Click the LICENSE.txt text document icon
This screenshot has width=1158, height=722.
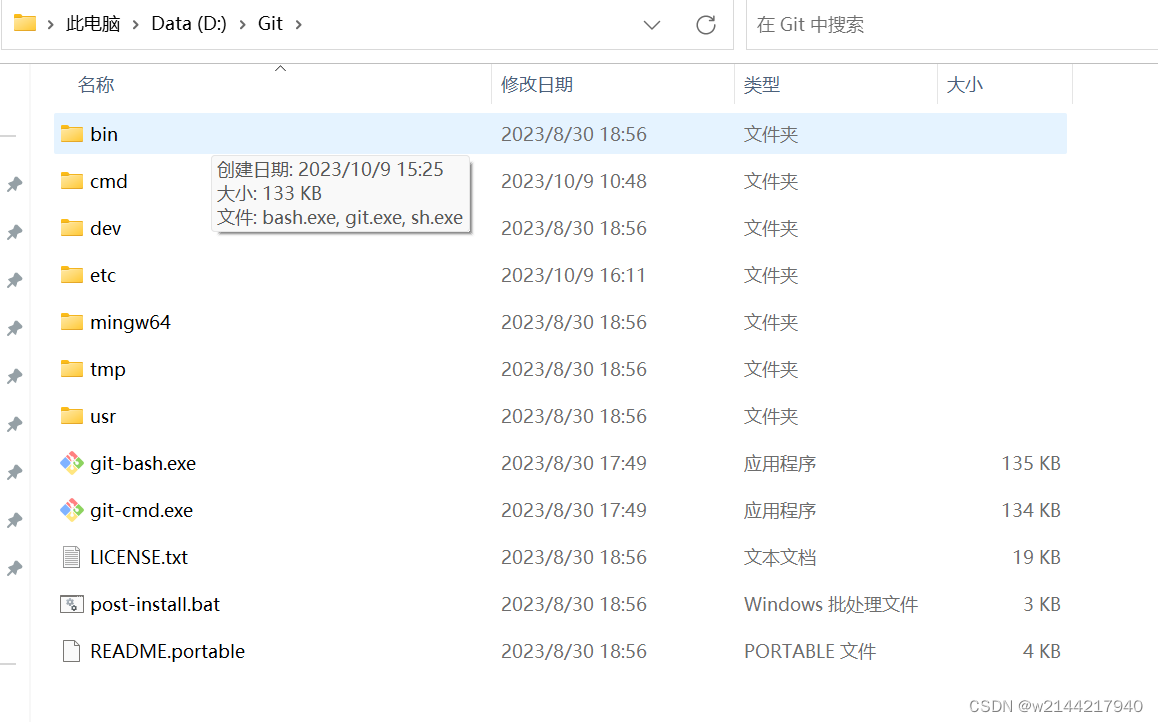click(x=70, y=557)
